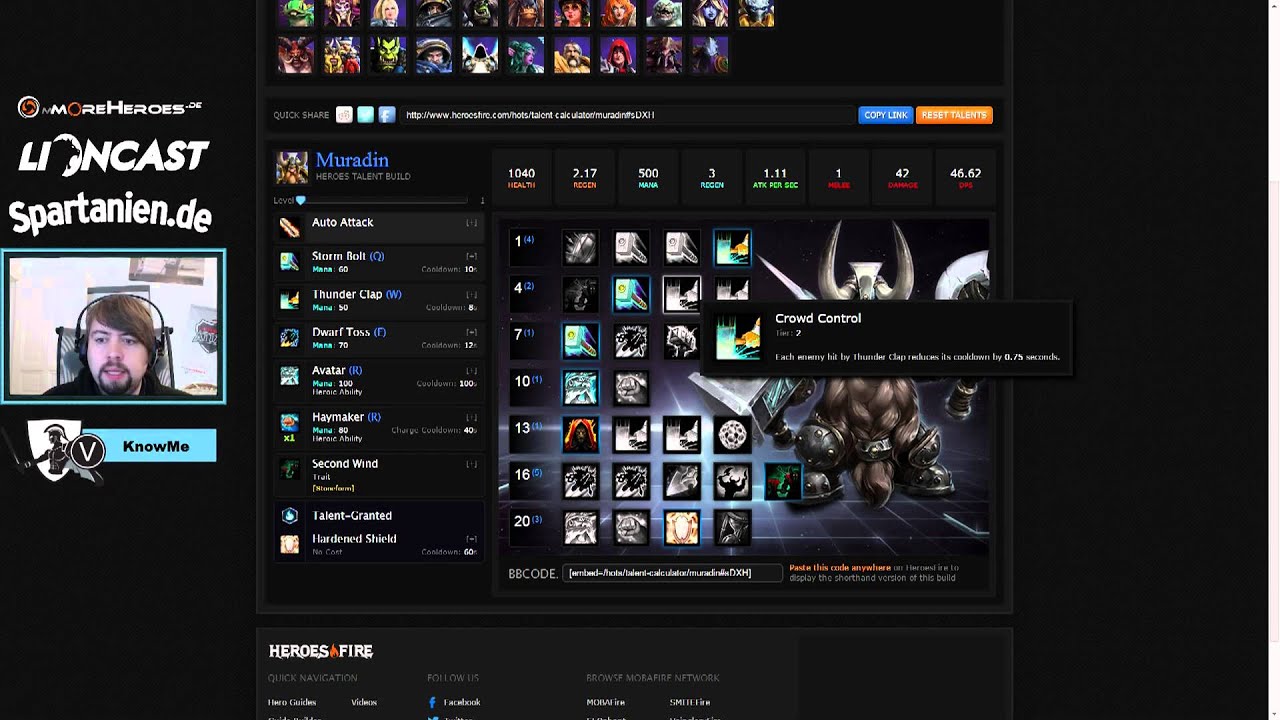Select second talent in level 7 row
Screen dimensions: 1280x720
pos(631,341)
